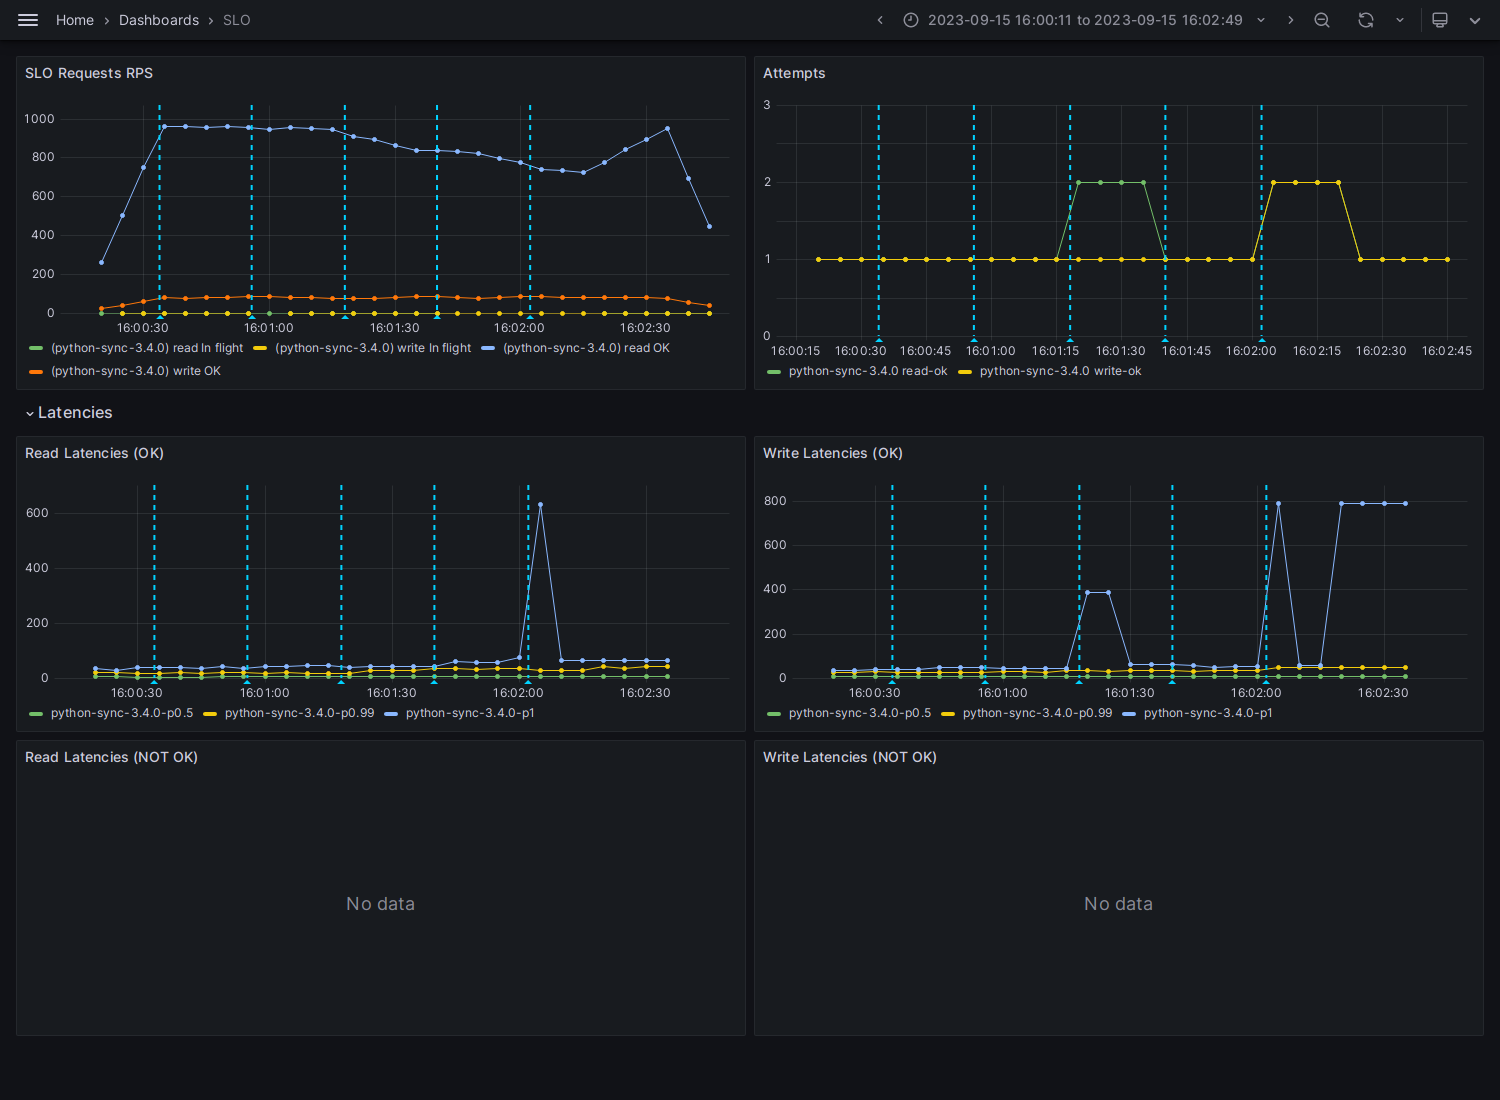This screenshot has height=1100, width=1500.
Task: Toggle p0.5 series in Write Latencies legend
Action: pyautogui.click(x=860, y=713)
